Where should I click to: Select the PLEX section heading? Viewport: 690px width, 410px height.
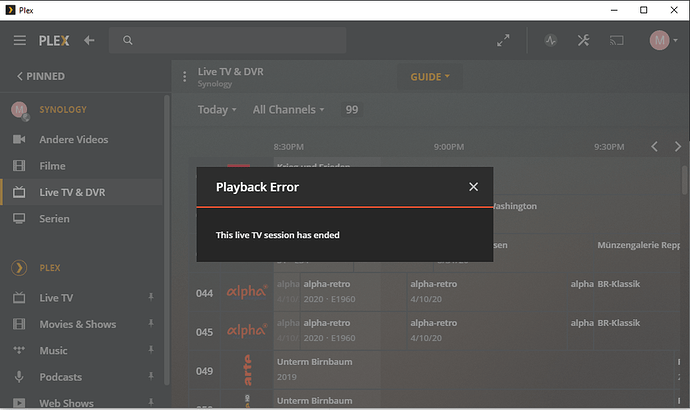coord(50,268)
